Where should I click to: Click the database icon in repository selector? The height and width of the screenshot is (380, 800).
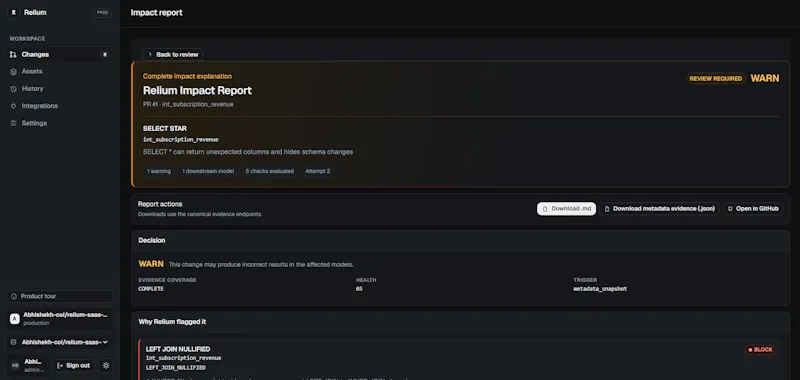pos(14,342)
